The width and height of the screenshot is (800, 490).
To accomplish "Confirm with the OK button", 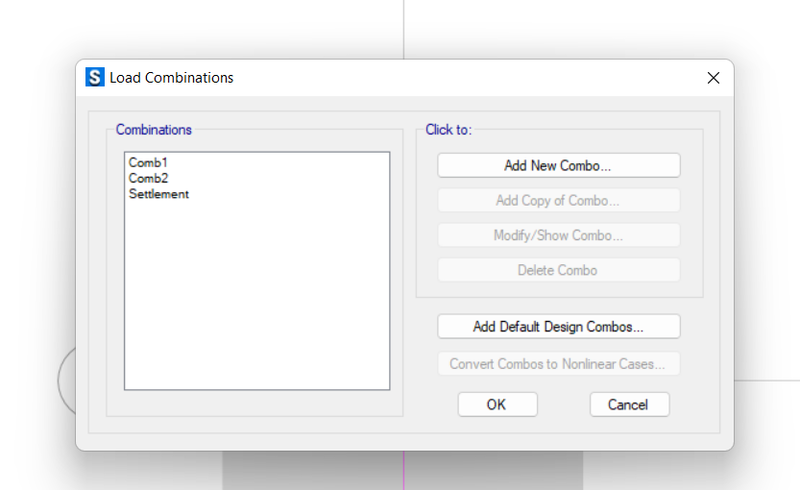I will [497, 404].
